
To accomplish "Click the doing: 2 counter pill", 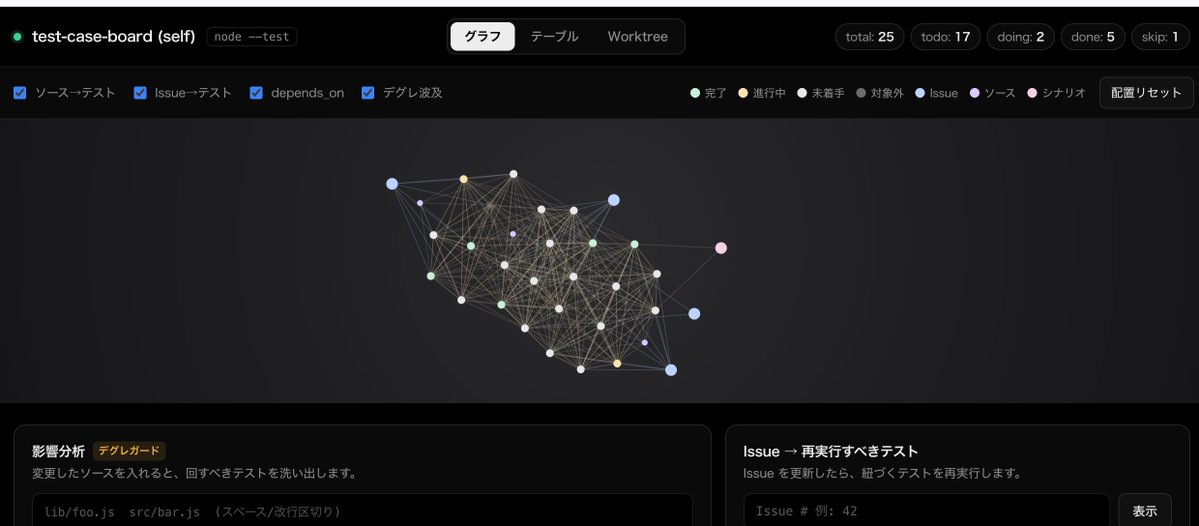I will pos(1021,37).
